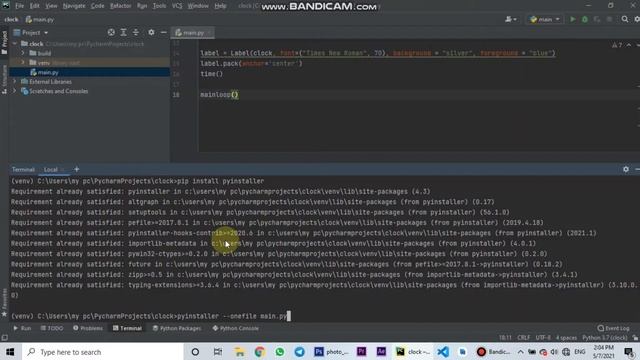Open the Navigate menu
Image resolution: width=640 pixels, height=360 pixels.
(x=74, y=6)
